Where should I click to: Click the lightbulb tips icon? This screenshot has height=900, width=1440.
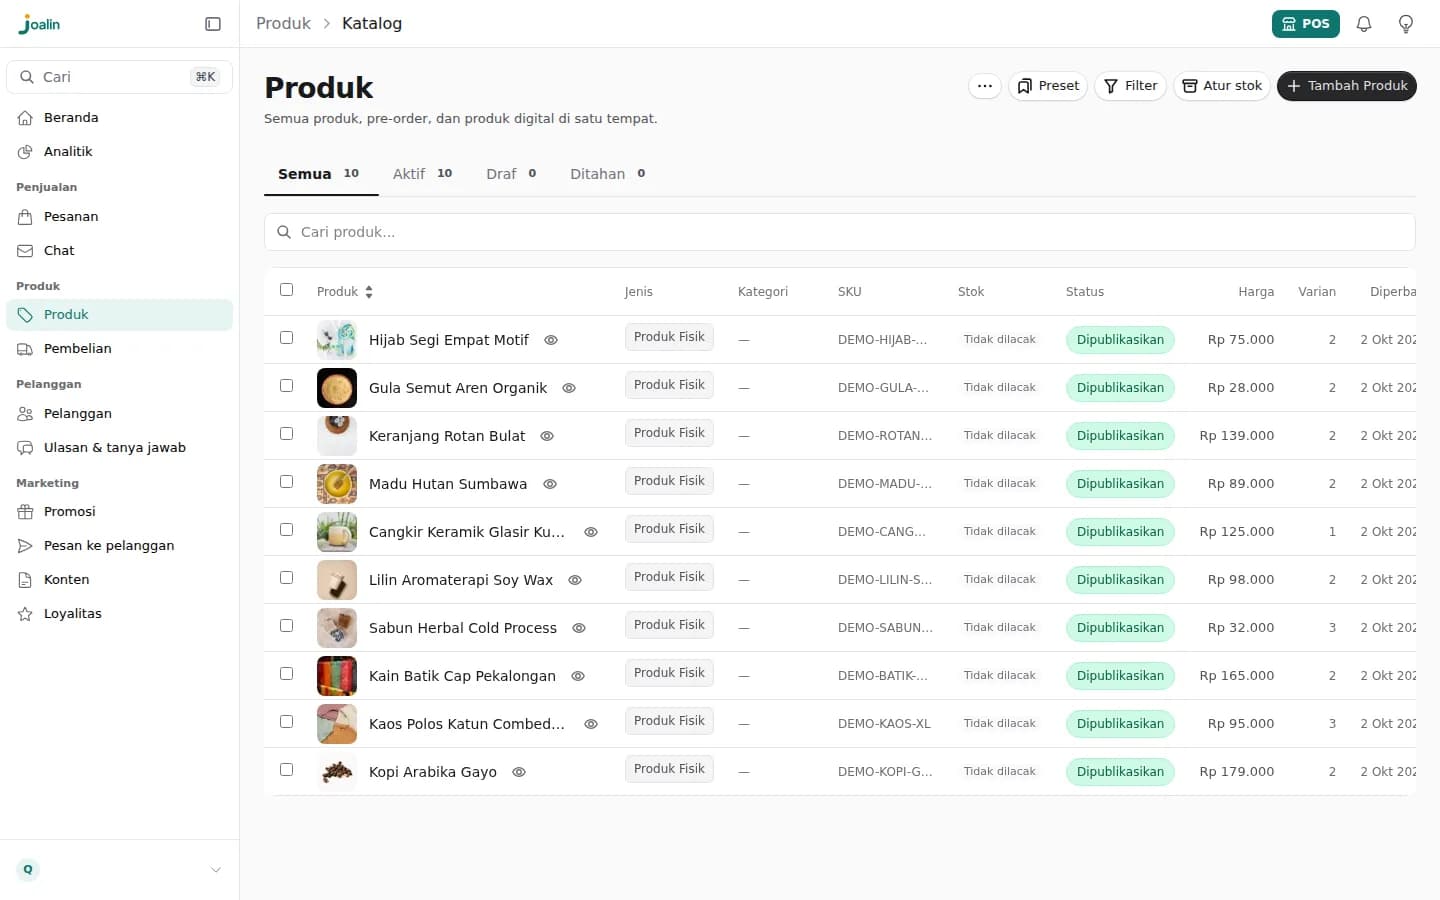tap(1406, 24)
